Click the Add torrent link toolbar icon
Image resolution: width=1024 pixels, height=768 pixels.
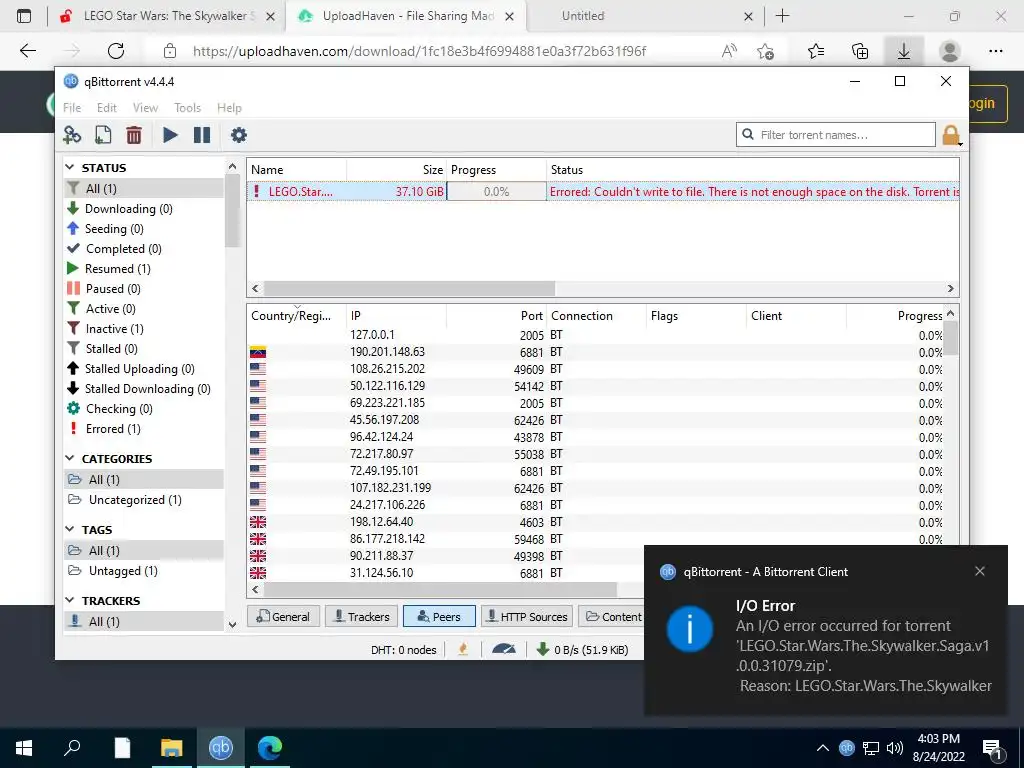pyautogui.click(x=72, y=135)
